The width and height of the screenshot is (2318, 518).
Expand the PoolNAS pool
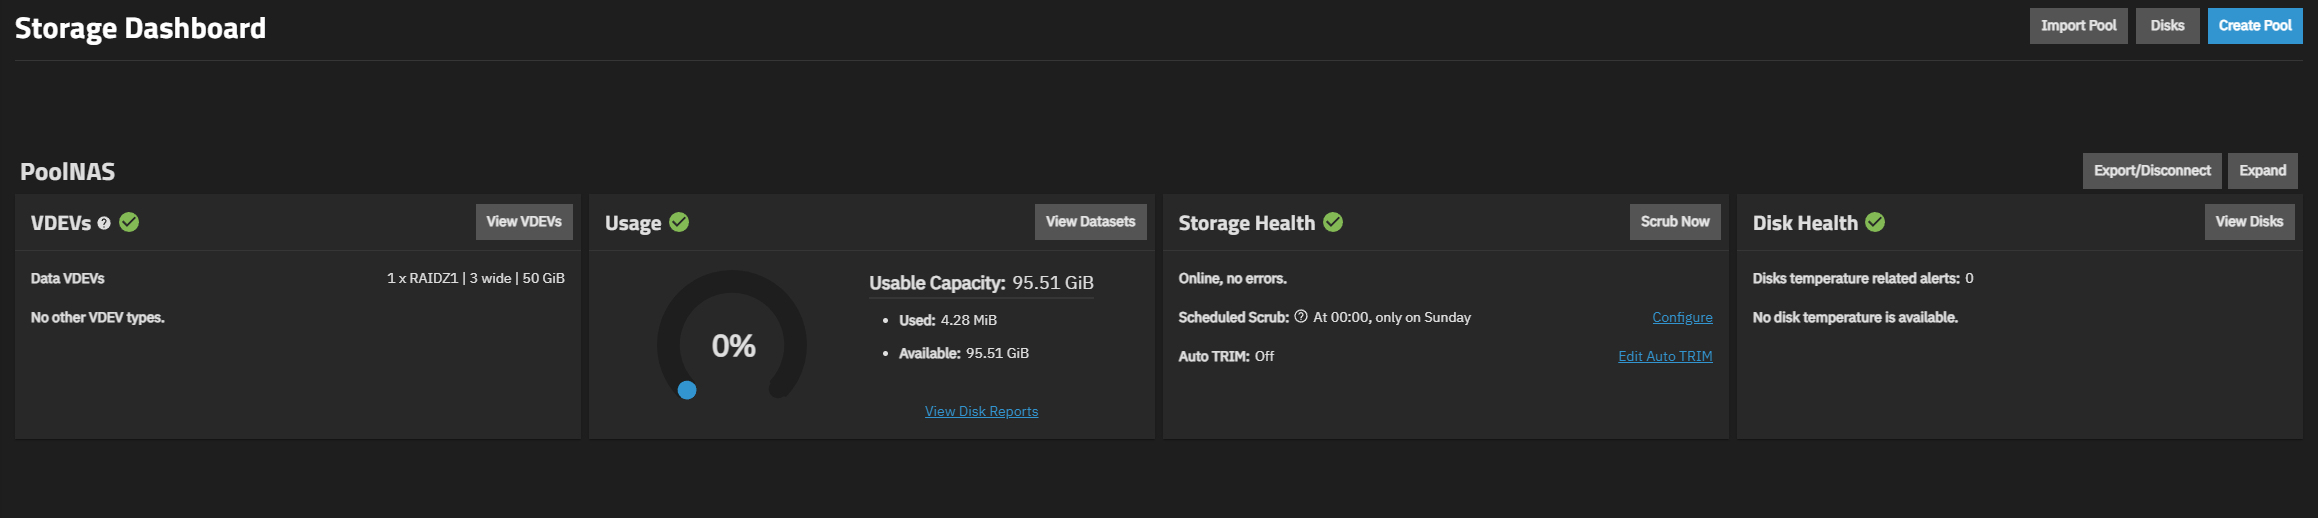2262,171
